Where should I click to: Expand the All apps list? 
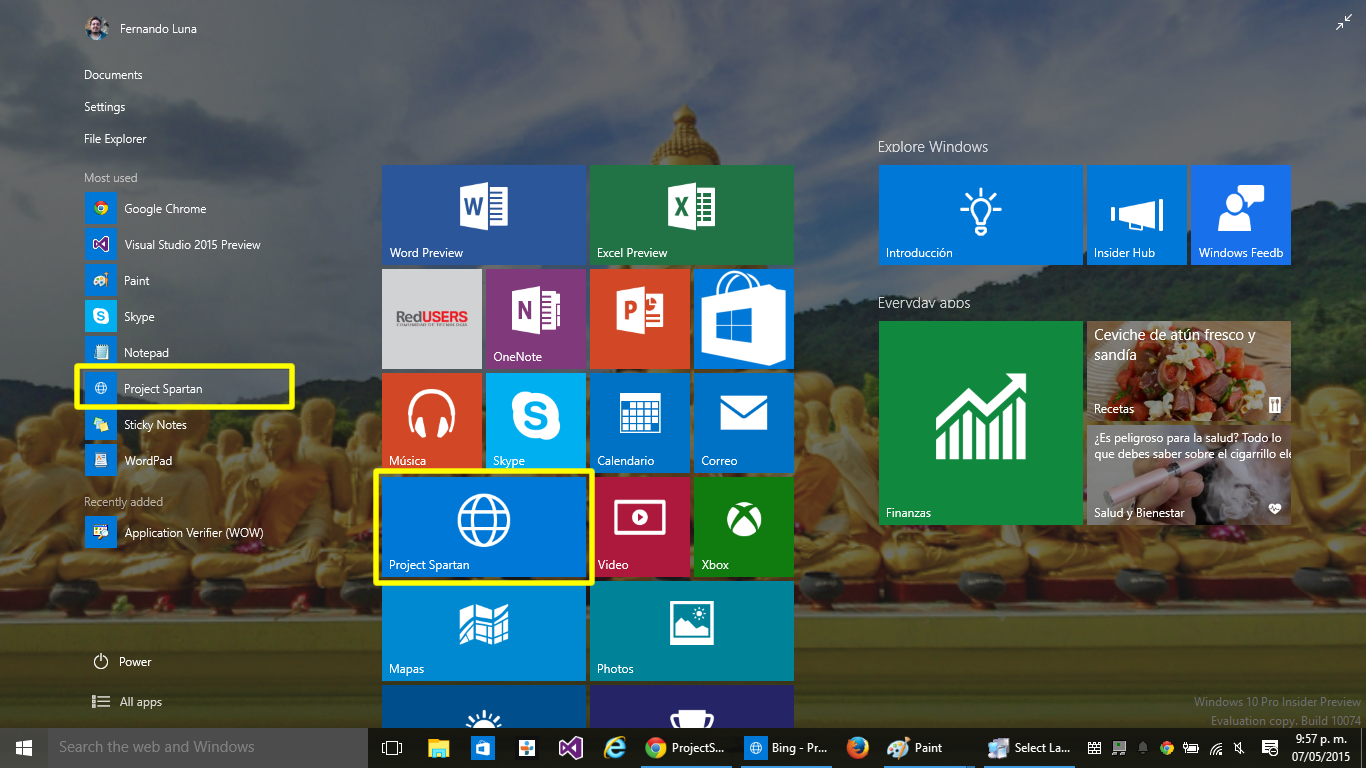click(127, 702)
